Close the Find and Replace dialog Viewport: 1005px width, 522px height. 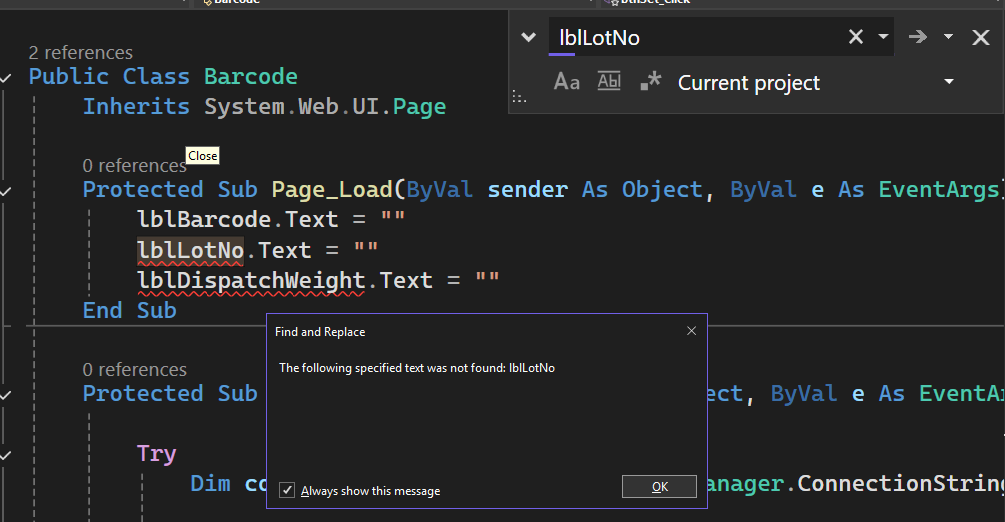pyautogui.click(x=691, y=331)
